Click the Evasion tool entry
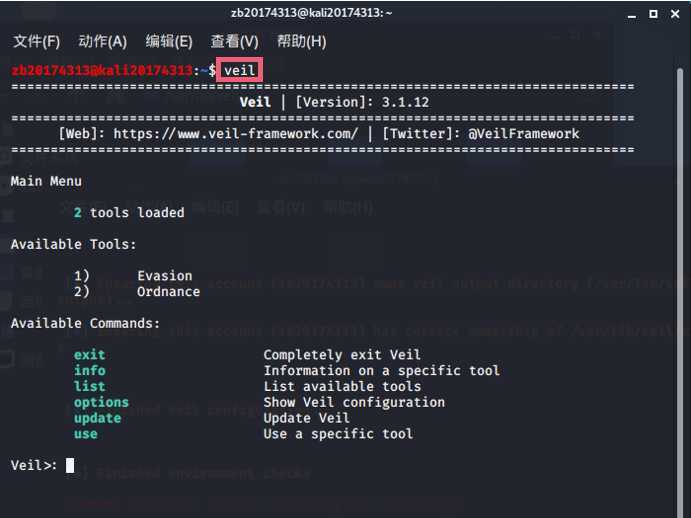Viewport: 691px width, 518px height. [x=164, y=276]
